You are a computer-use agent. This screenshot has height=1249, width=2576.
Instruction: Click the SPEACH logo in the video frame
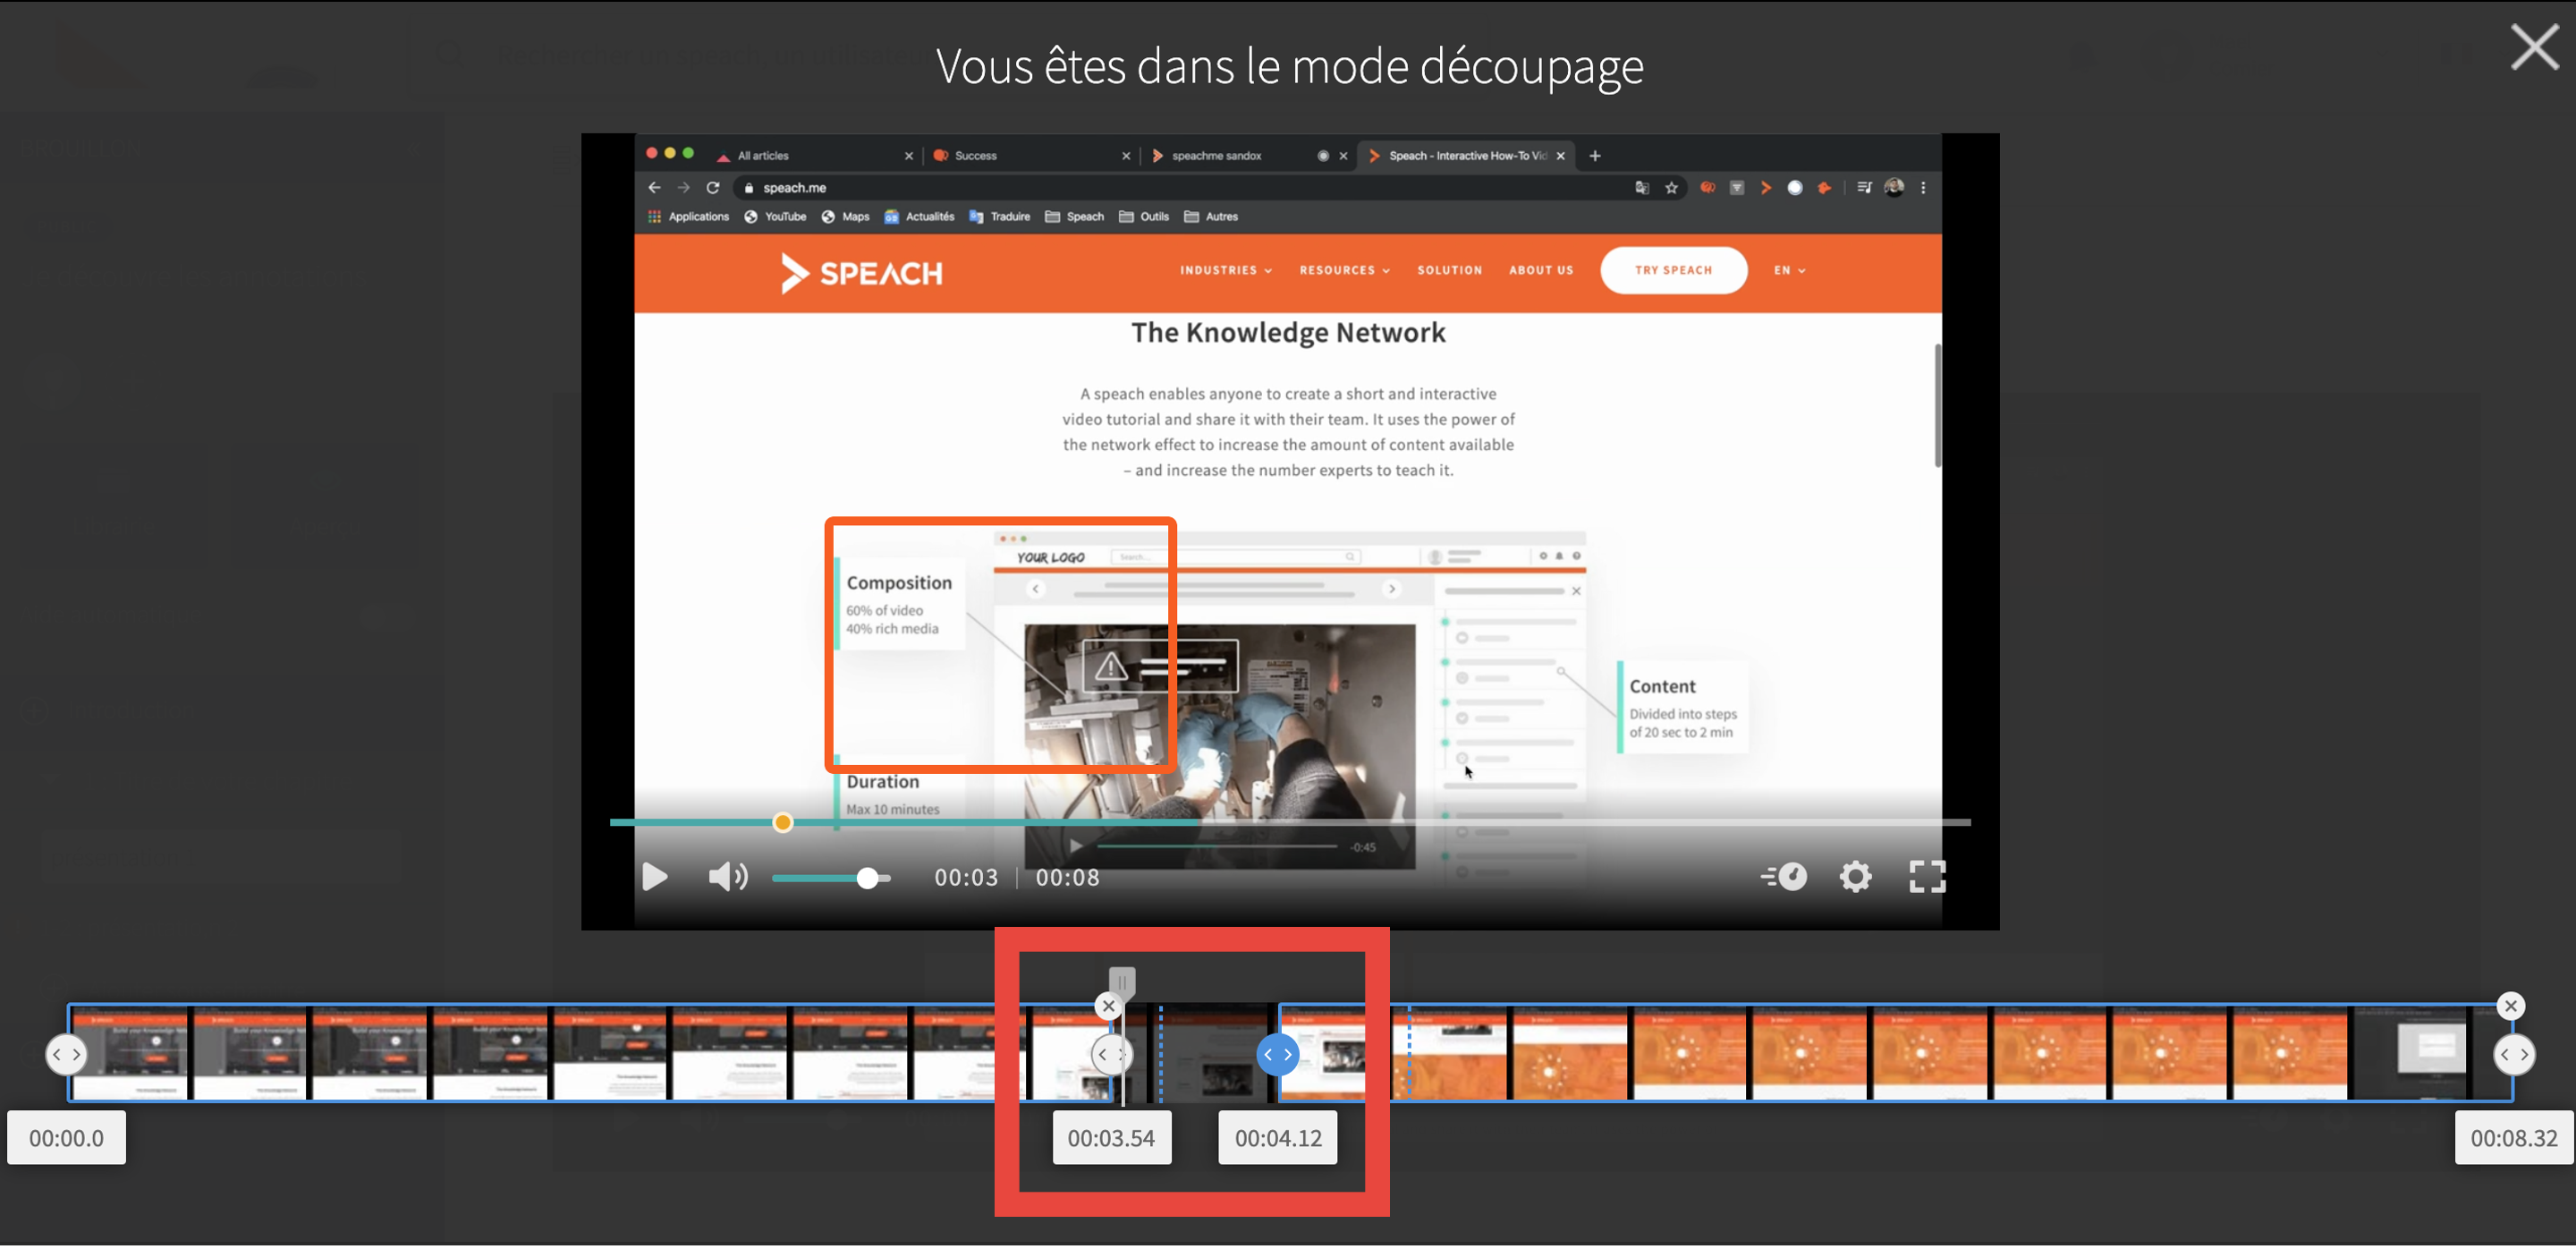pos(861,272)
